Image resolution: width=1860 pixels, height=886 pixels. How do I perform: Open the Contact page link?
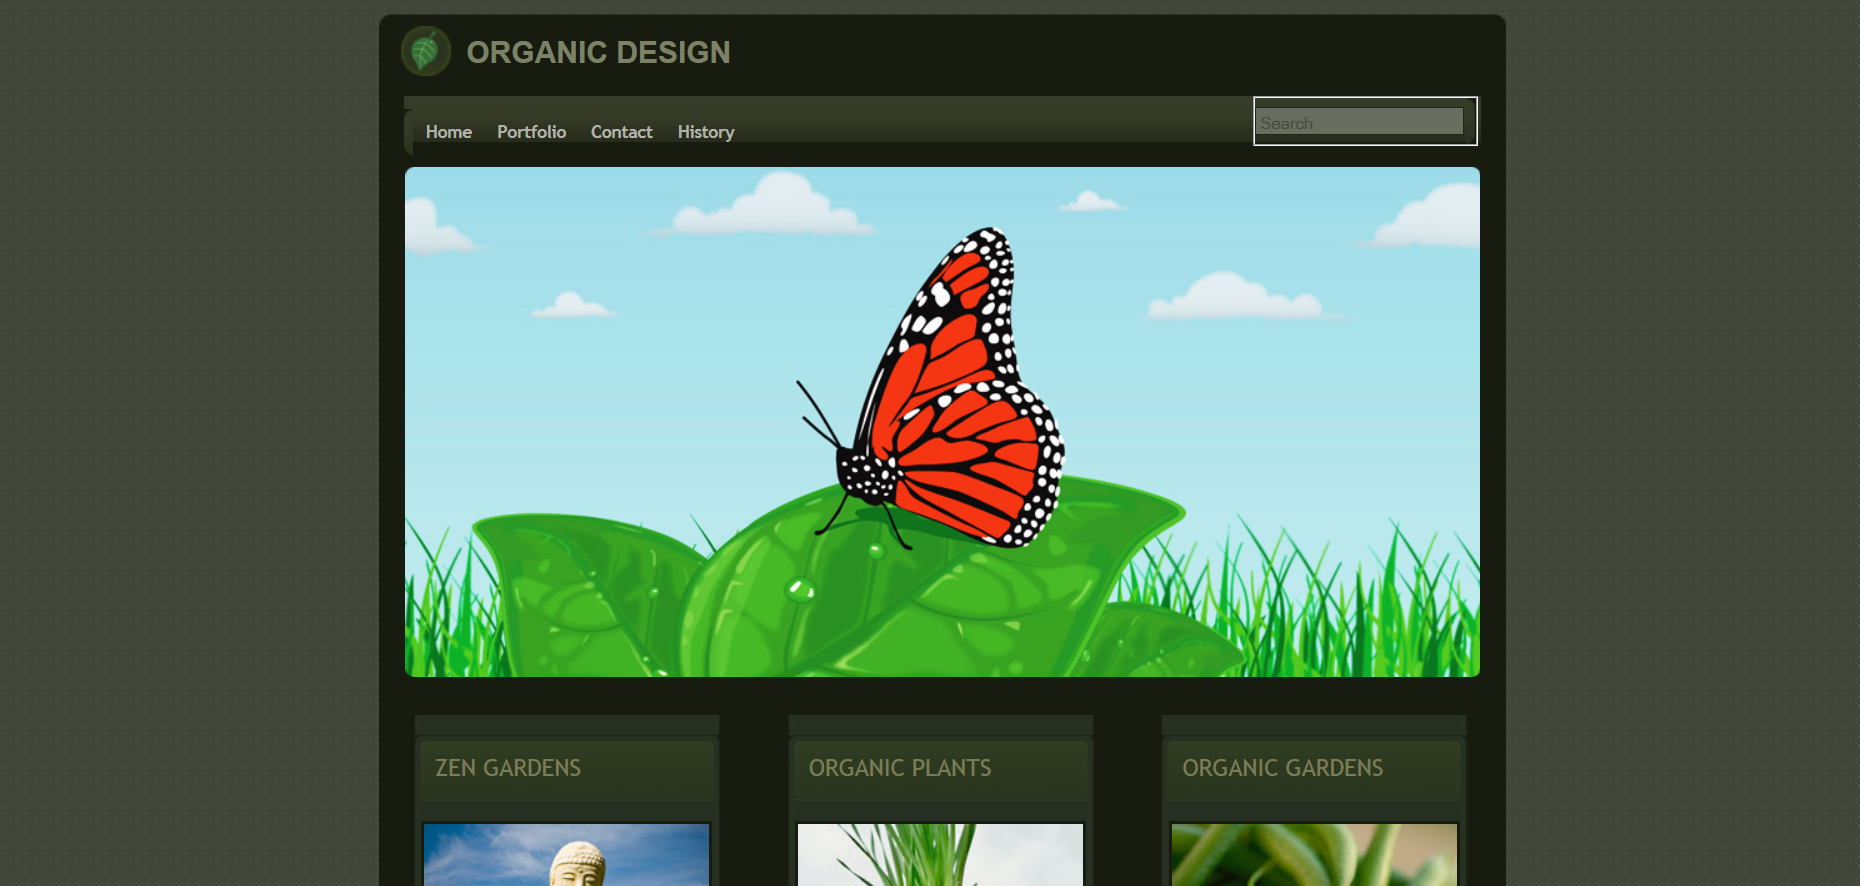pos(621,132)
